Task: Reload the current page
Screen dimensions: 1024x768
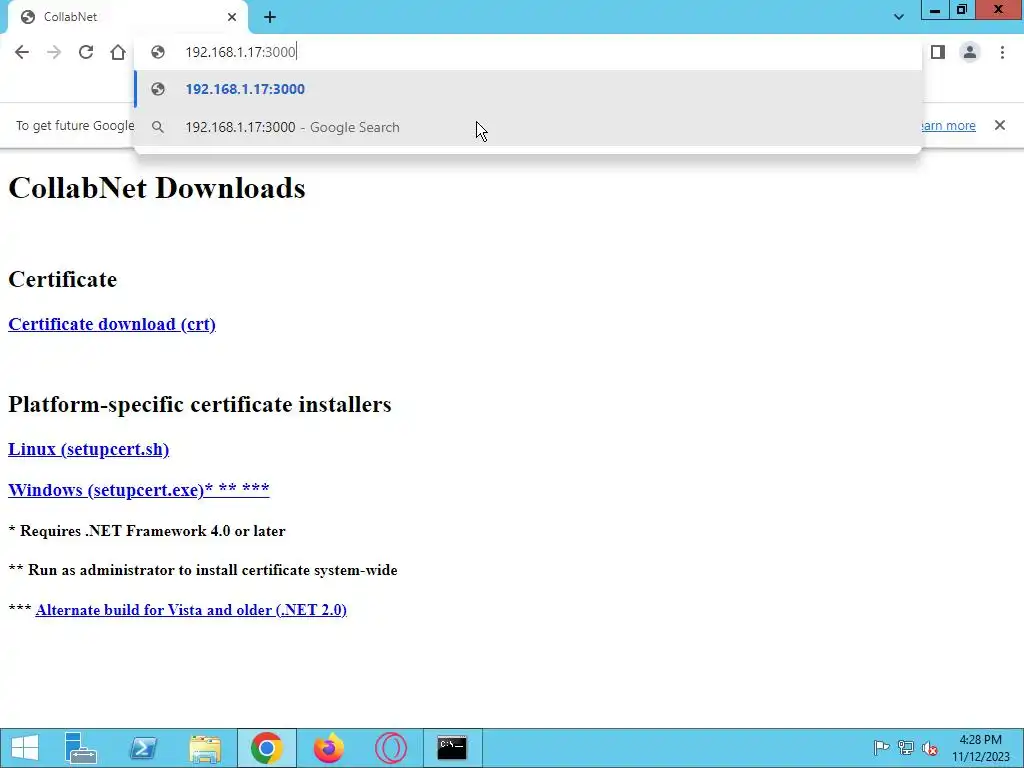Action: [x=86, y=52]
